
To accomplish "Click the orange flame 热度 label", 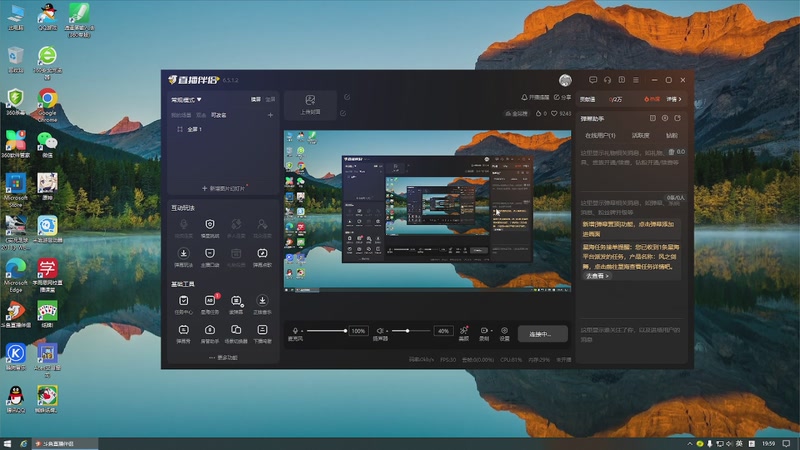I will (x=652, y=99).
